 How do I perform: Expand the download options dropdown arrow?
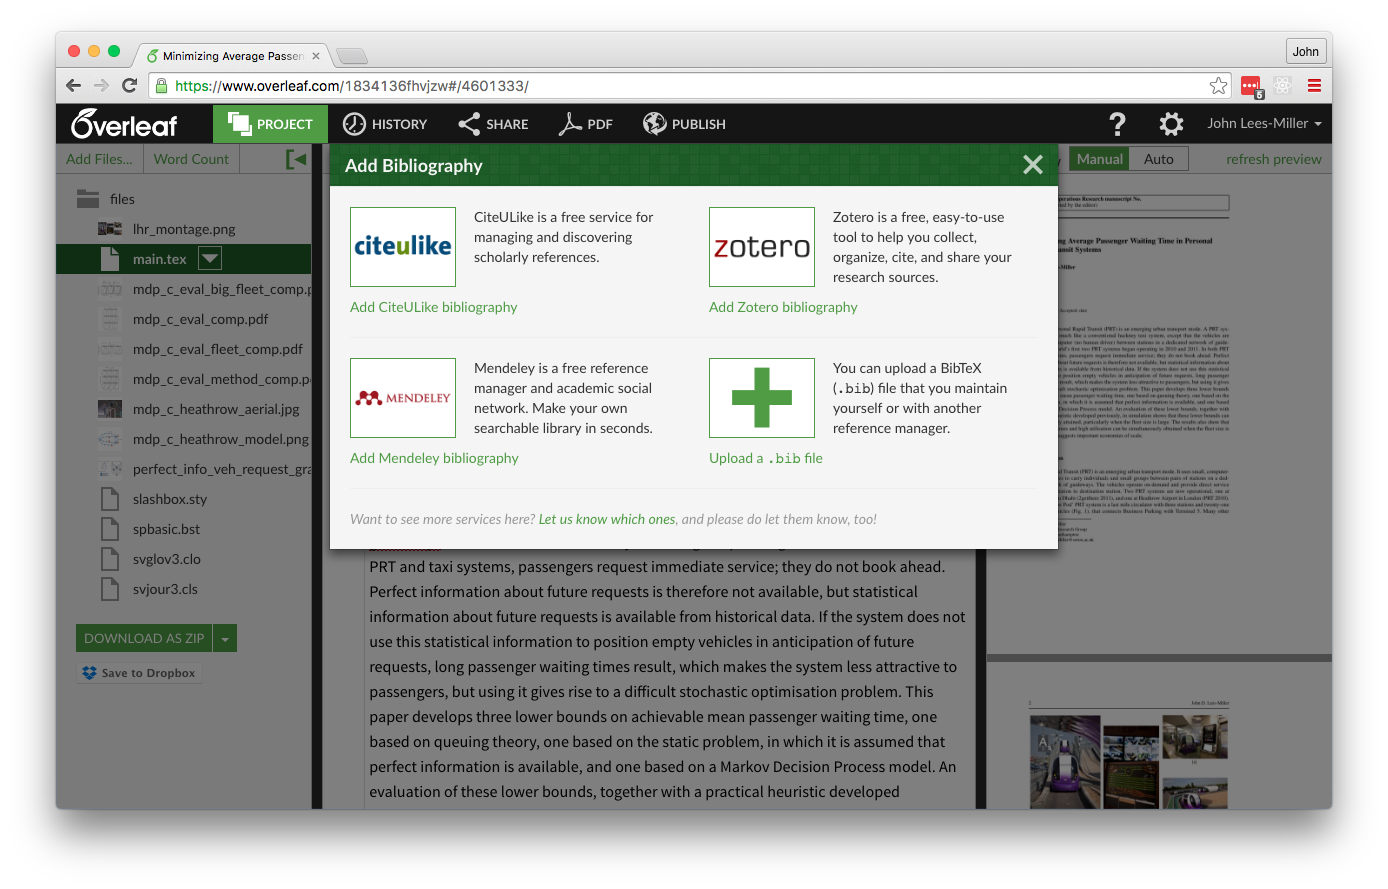point(225,638)
